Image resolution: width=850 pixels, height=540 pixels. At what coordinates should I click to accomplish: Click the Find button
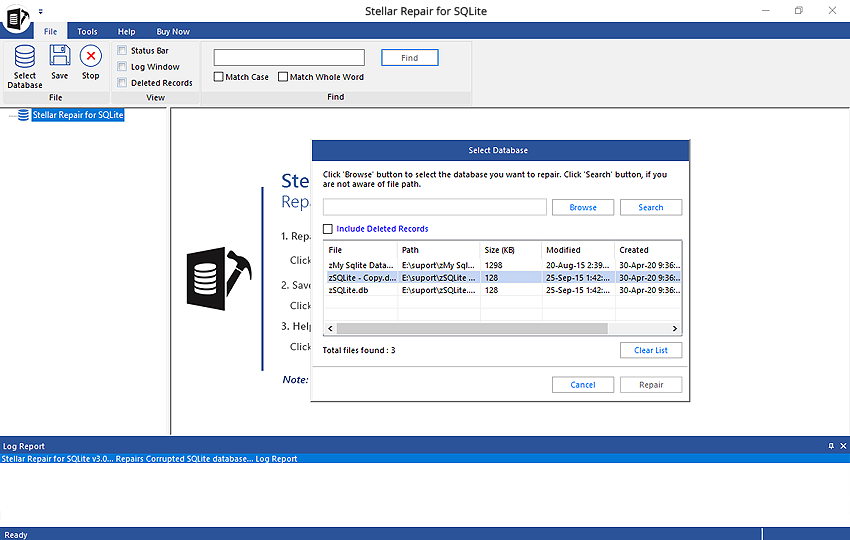click(410, 57)
